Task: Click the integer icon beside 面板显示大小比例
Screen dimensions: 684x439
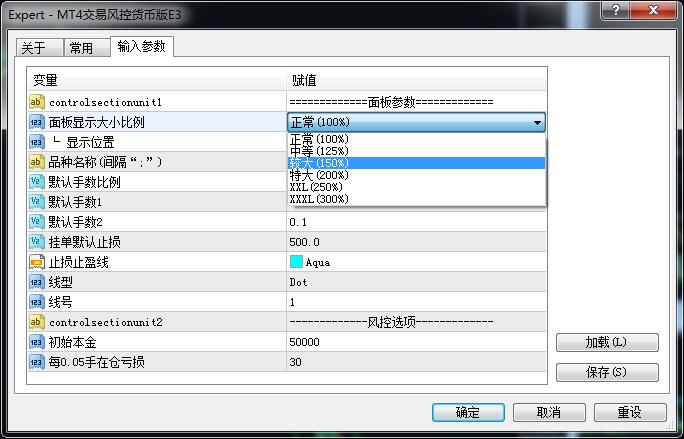Action: 37,122
